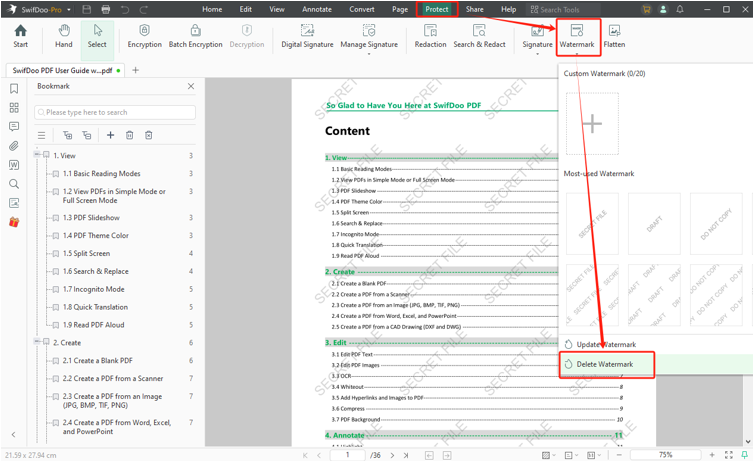Open the user account icon

[663, 9]
